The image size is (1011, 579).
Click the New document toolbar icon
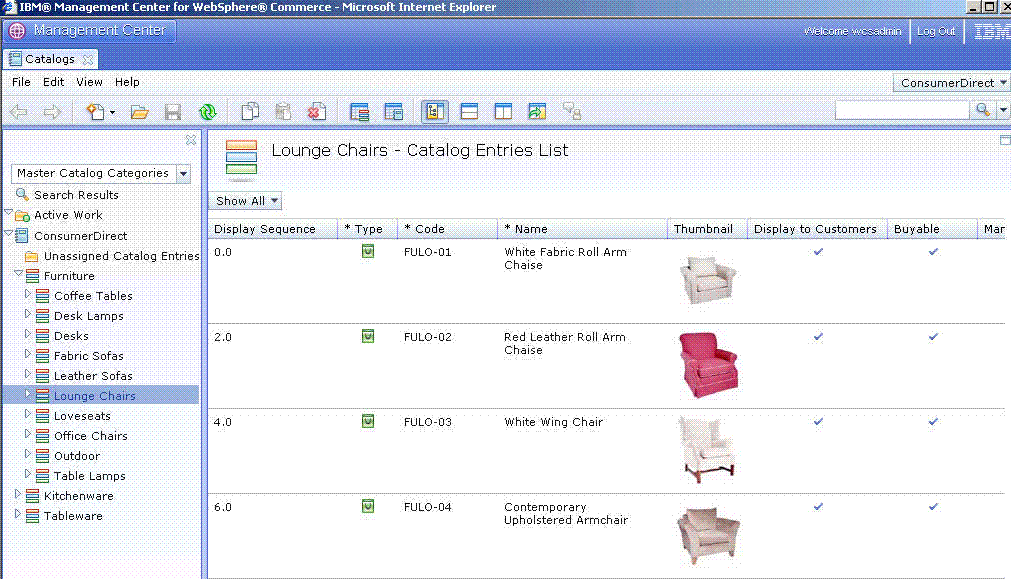[x=95, y=112]
